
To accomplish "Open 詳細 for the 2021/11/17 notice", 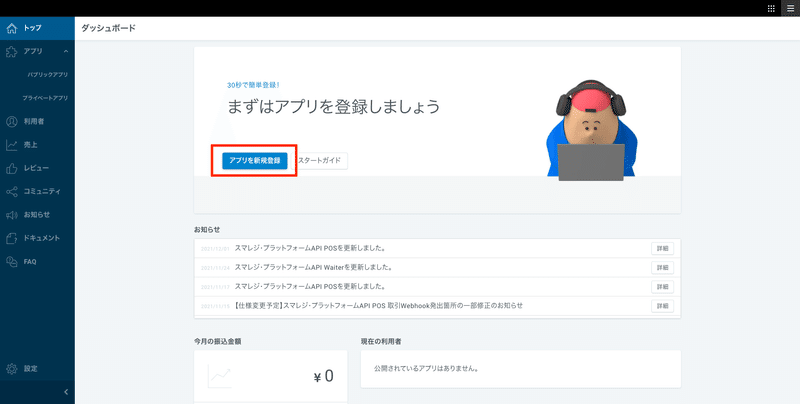I will 662,287.
